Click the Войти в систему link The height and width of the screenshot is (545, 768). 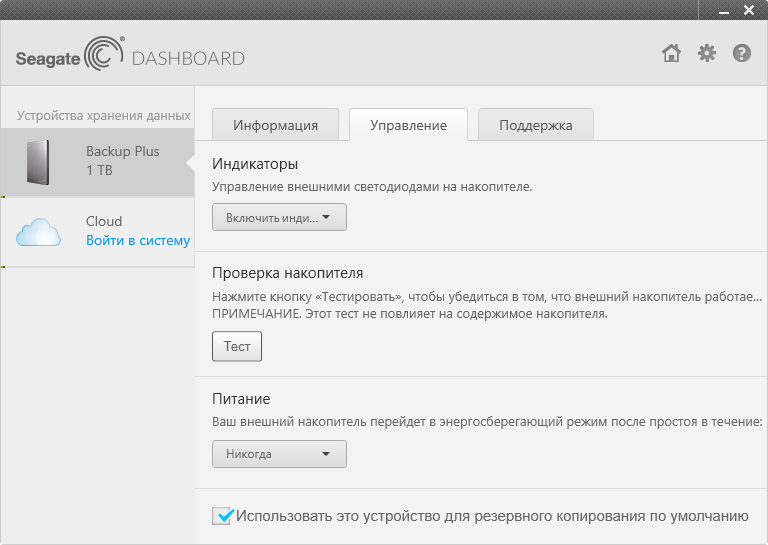click(138, 240)
